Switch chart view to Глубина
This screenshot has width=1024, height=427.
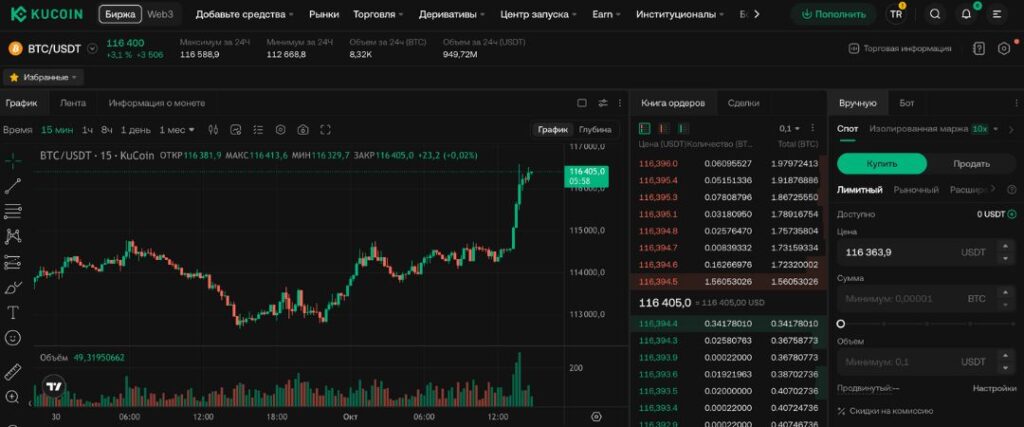[595, 130]
